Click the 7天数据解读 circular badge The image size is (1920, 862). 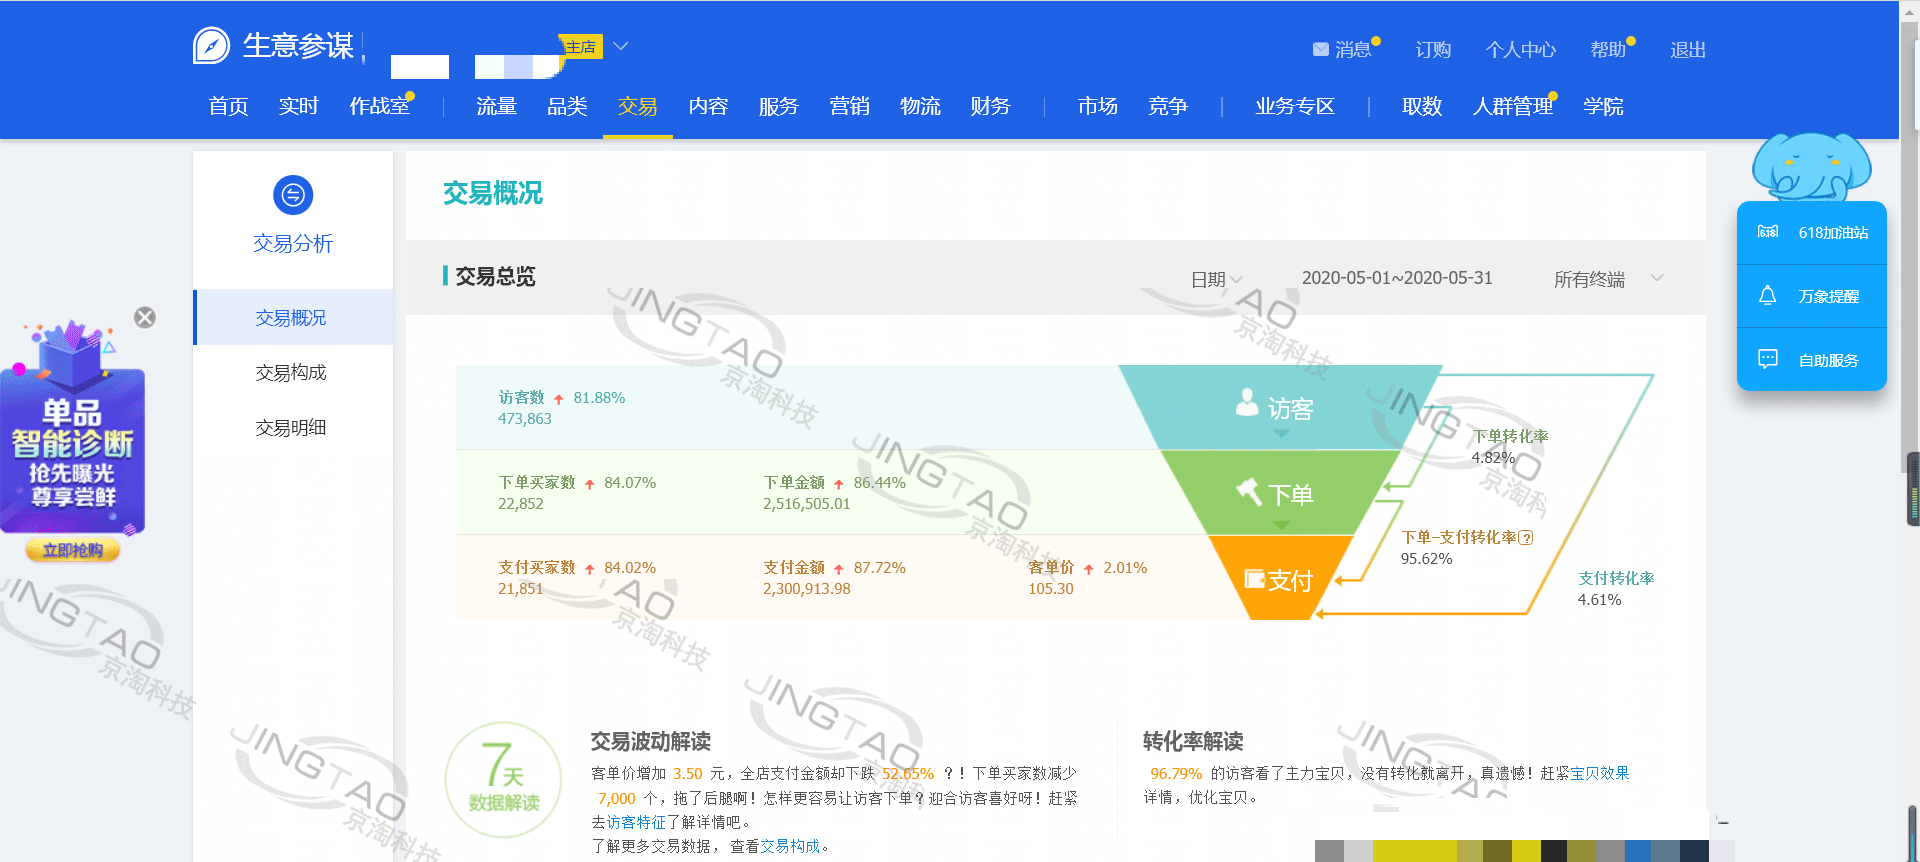coord(504,781)
